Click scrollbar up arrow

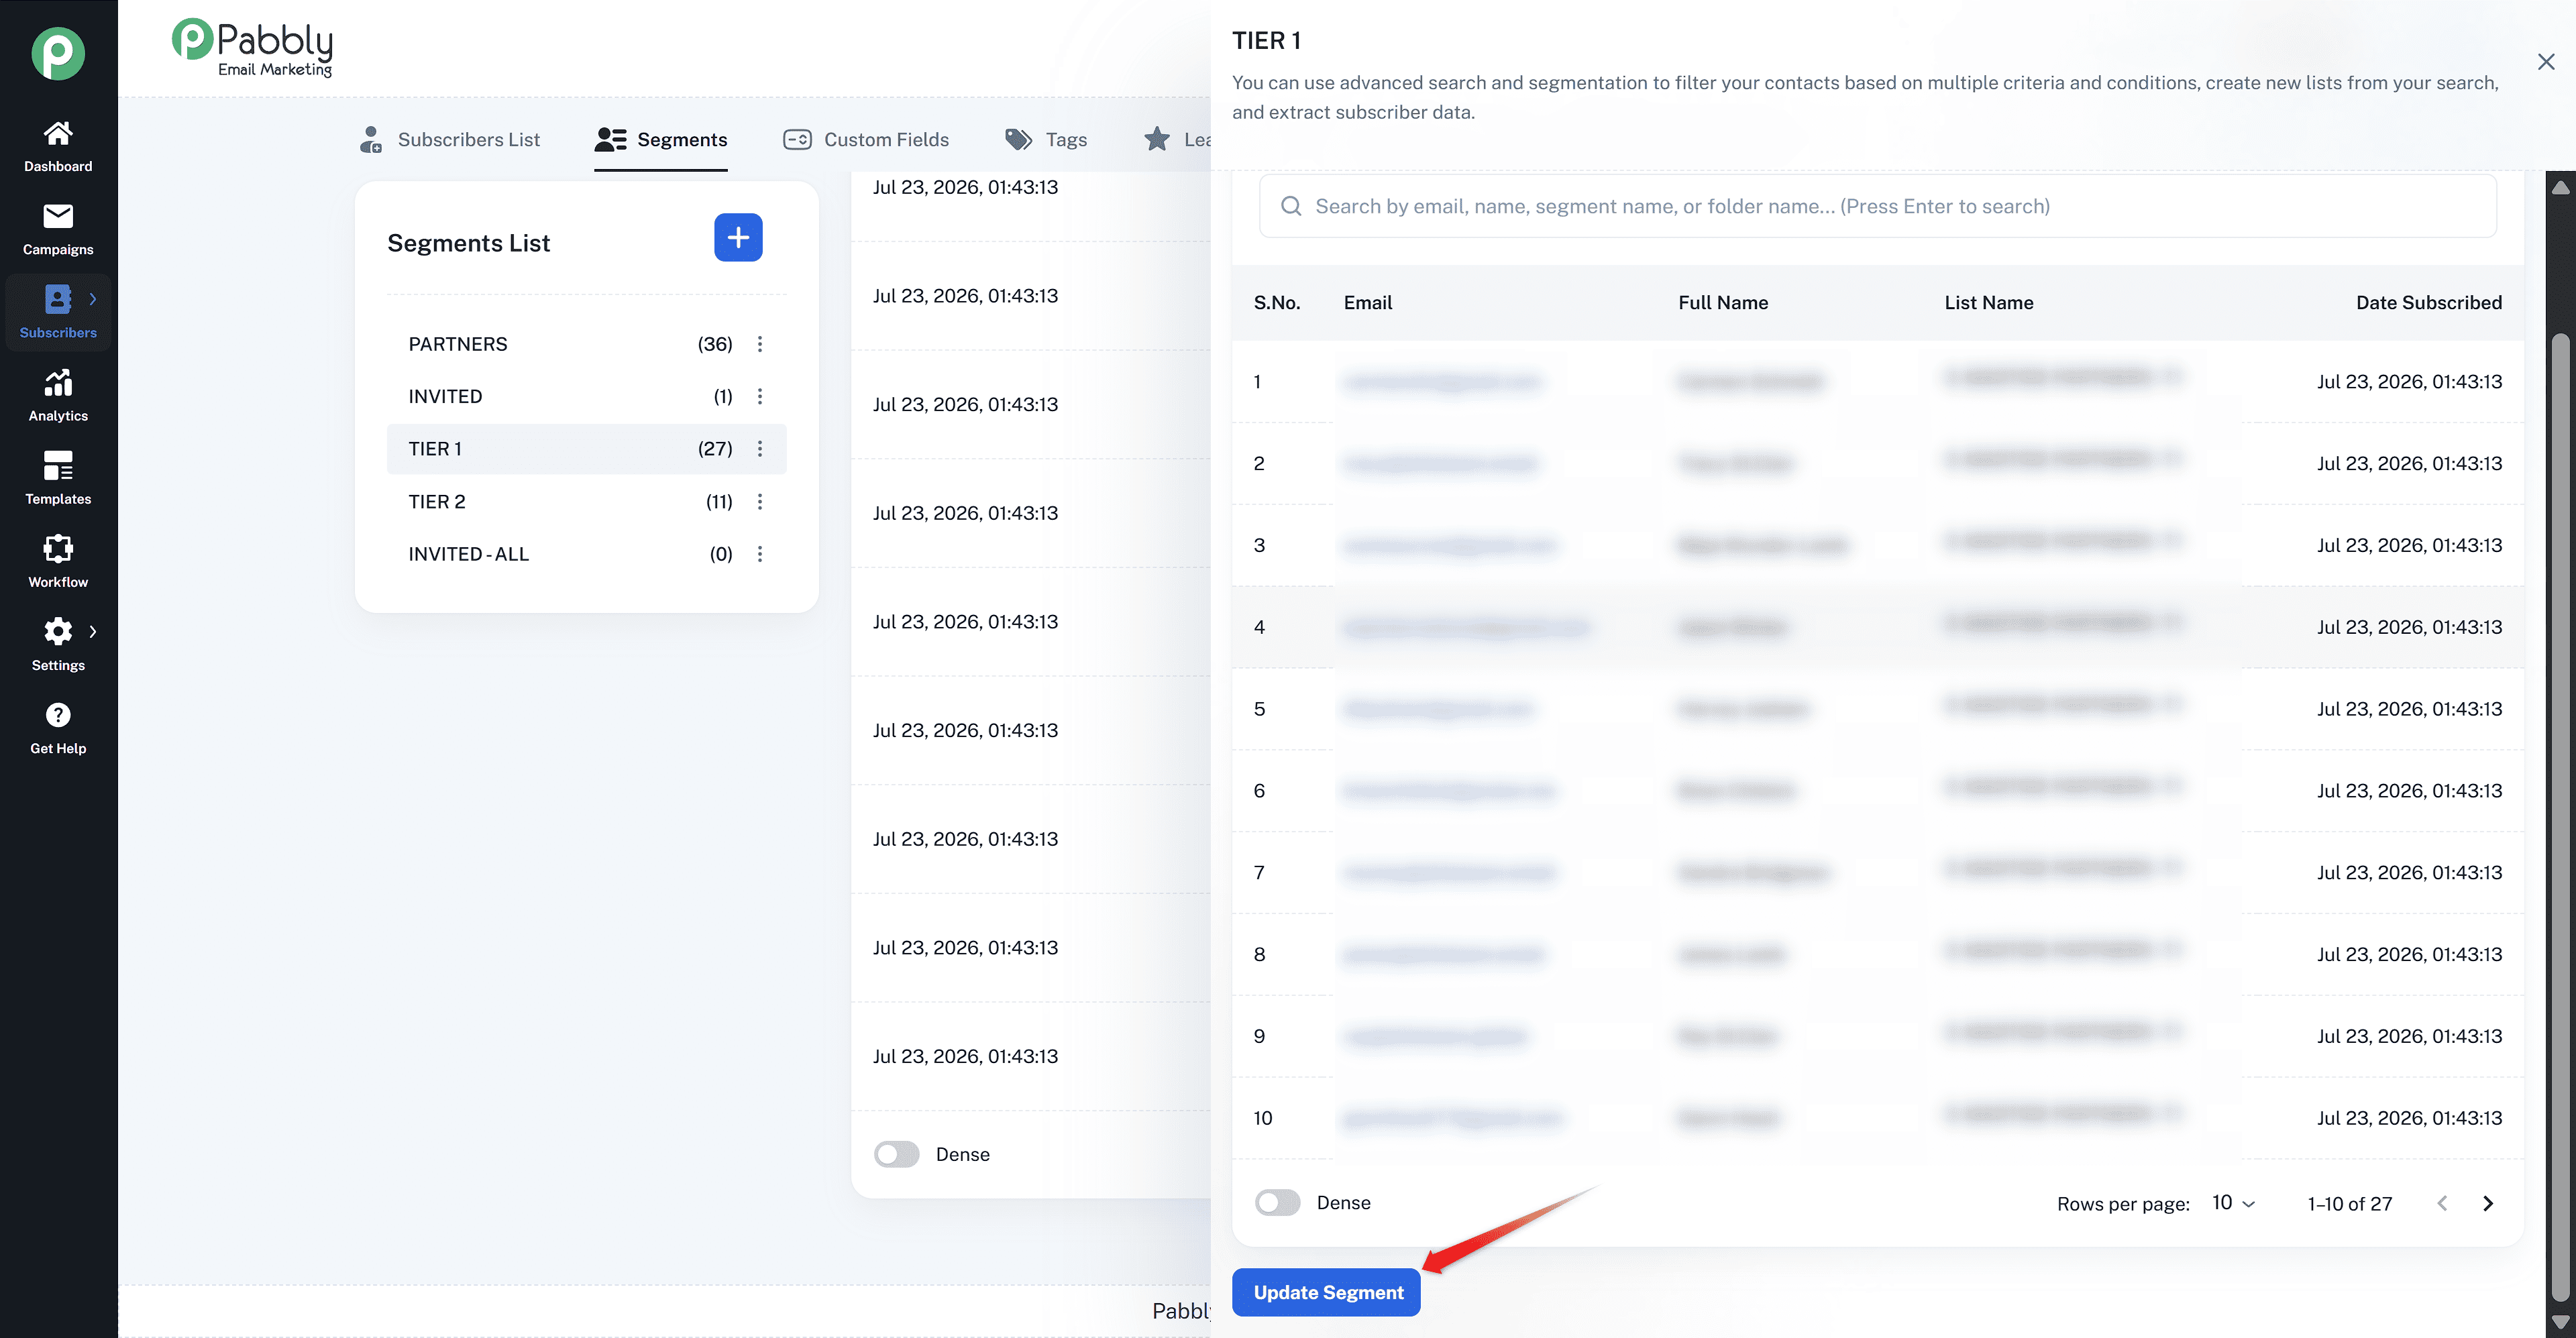click(x=2561, y=187)
